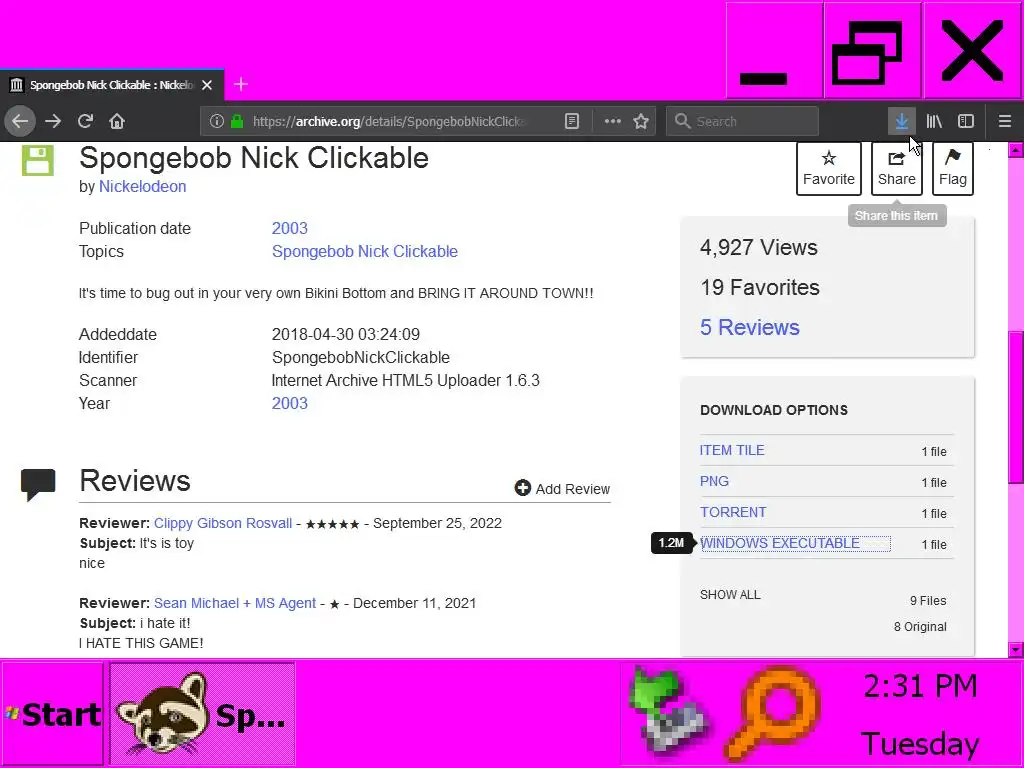
Task: Show site information via the info icon
Action: pyautogui.click(x=217, y=121)
